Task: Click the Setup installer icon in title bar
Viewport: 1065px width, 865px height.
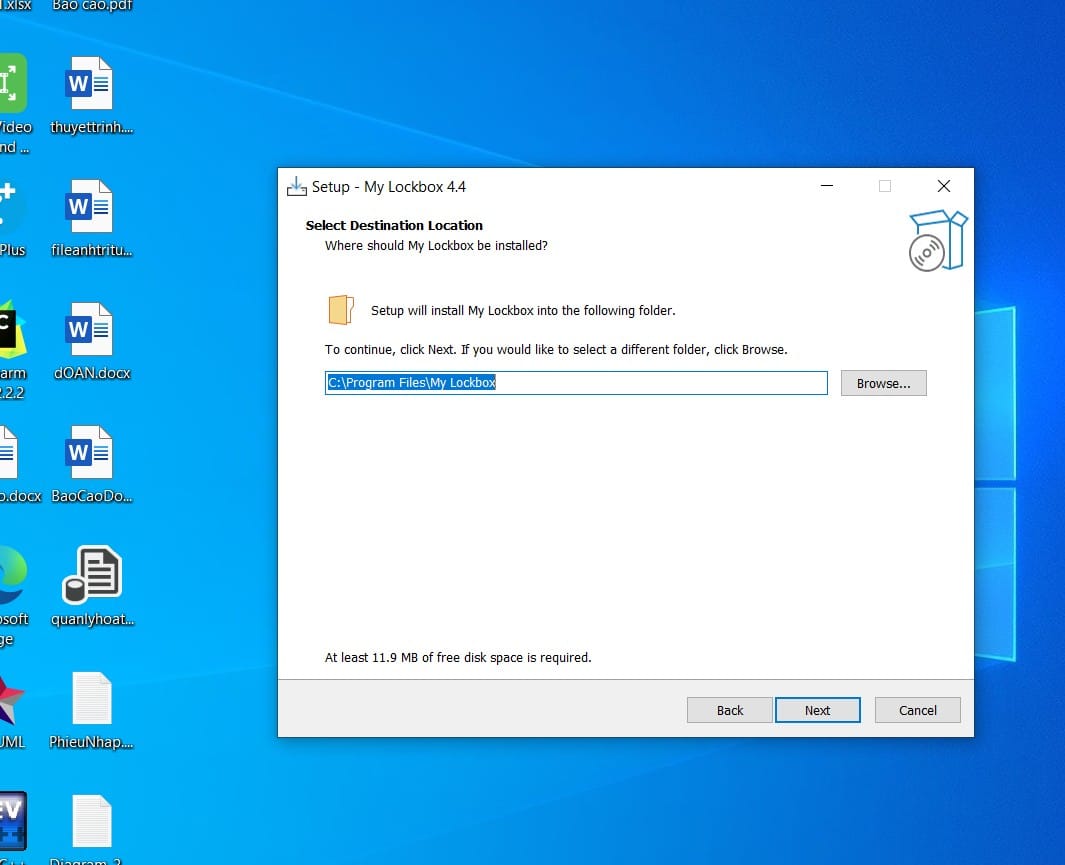Action: [296, 187]
